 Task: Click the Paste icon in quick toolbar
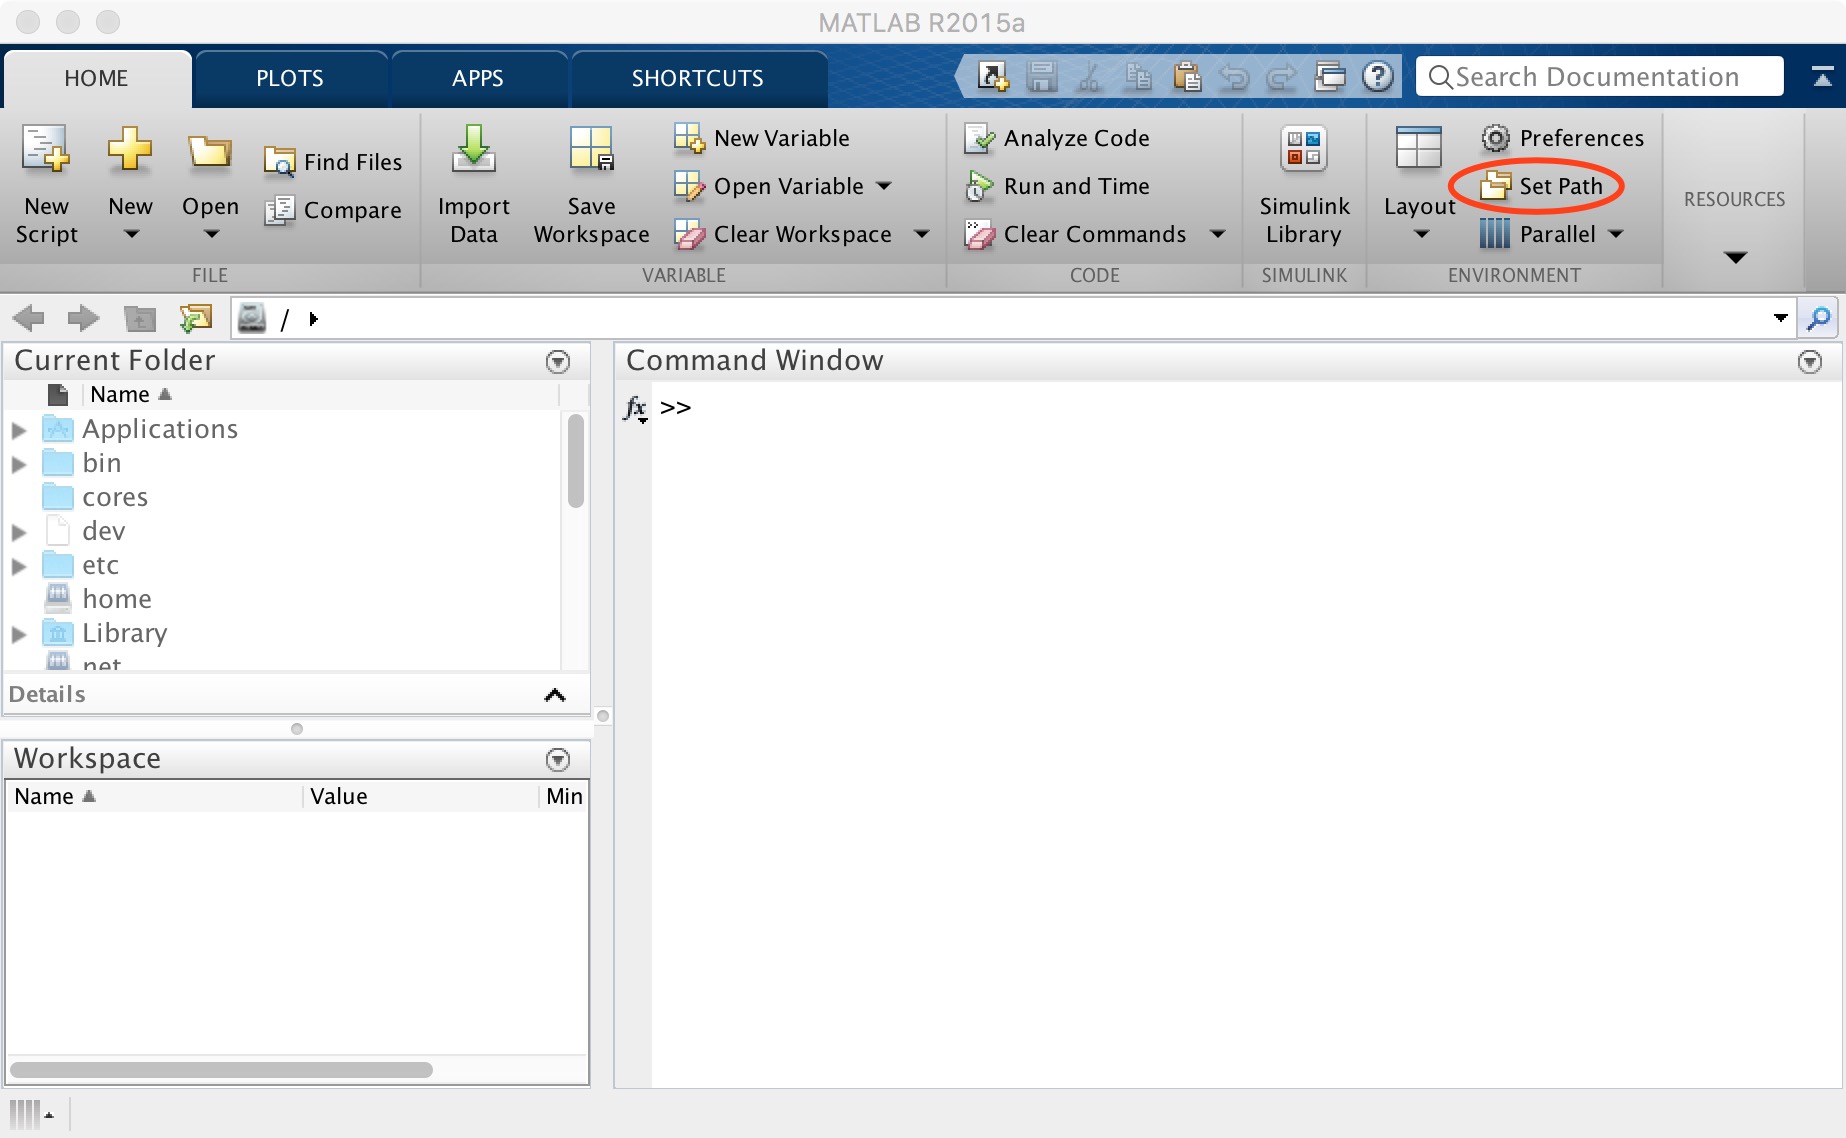tap(1186, 77)
